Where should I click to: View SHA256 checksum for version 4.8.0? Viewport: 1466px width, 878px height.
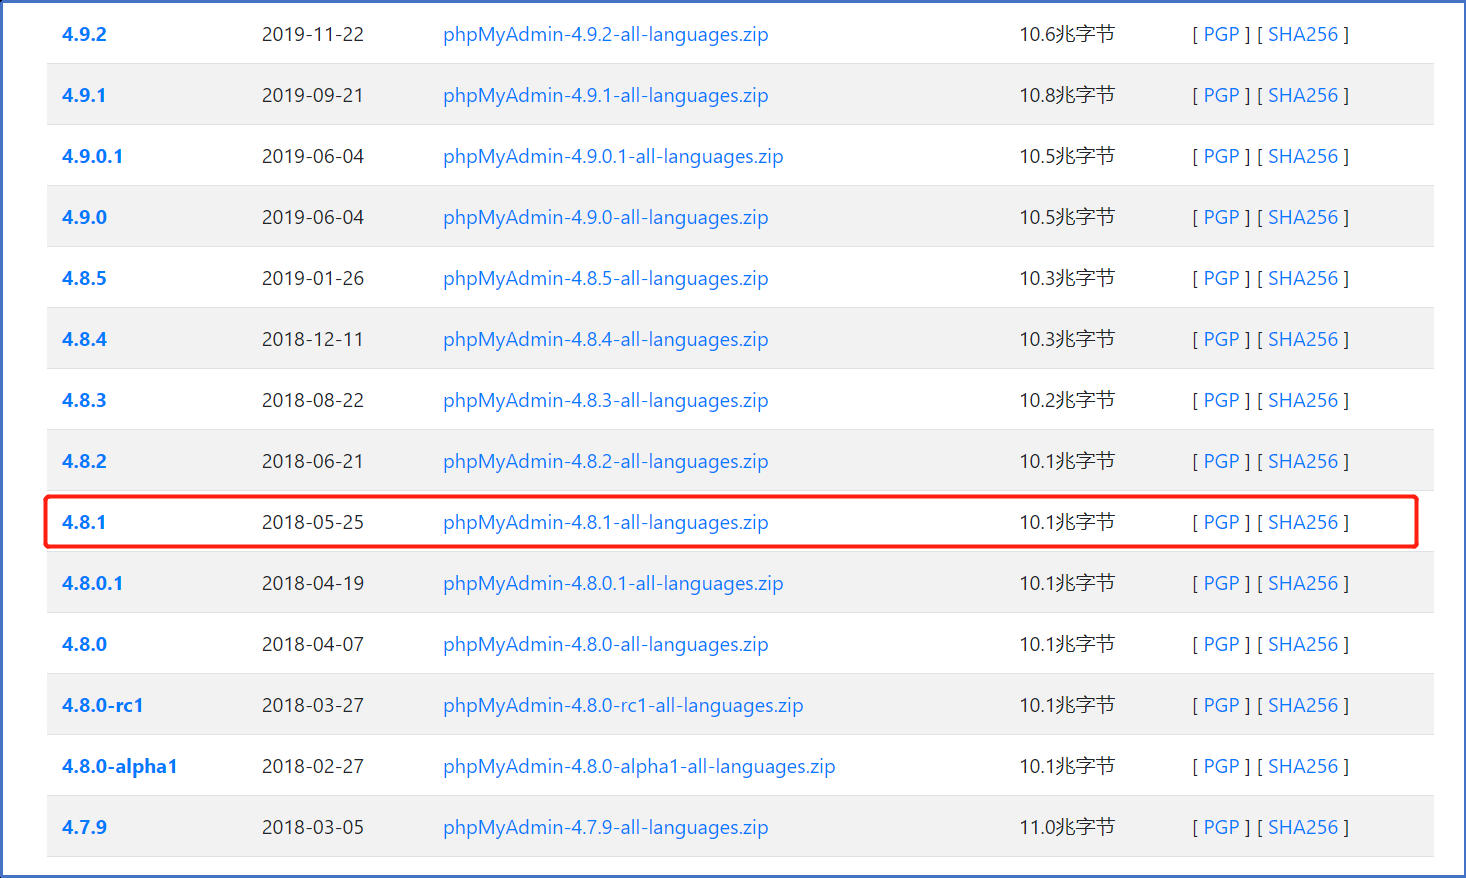tap(1303, 644)
